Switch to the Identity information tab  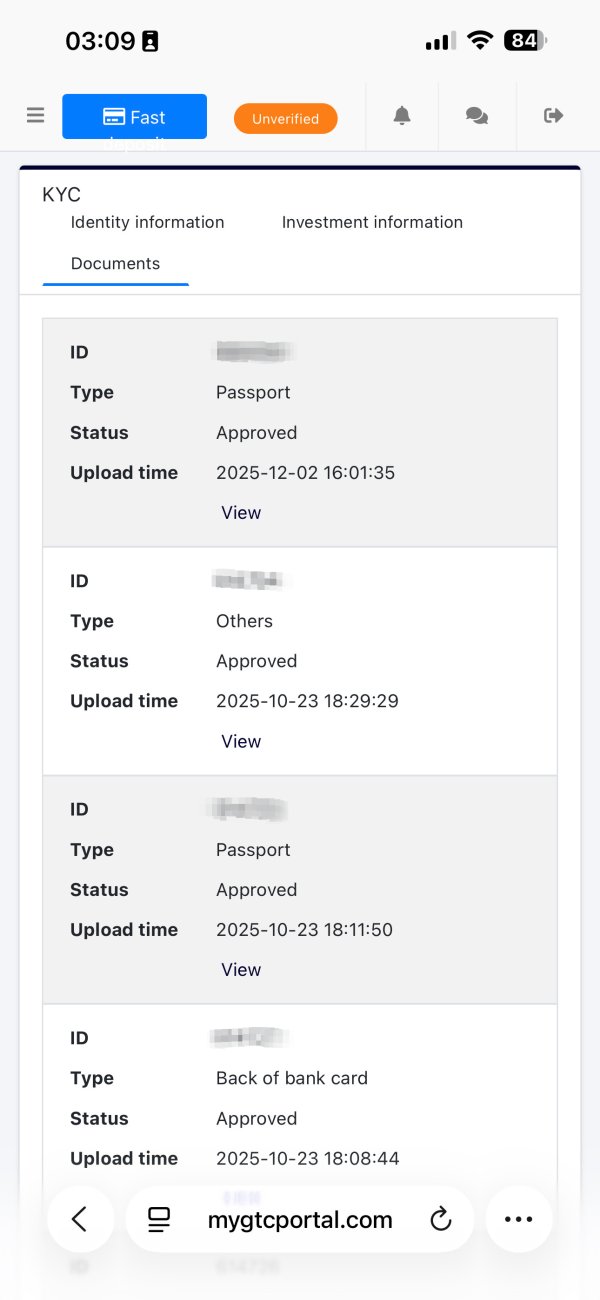[147, 222]
